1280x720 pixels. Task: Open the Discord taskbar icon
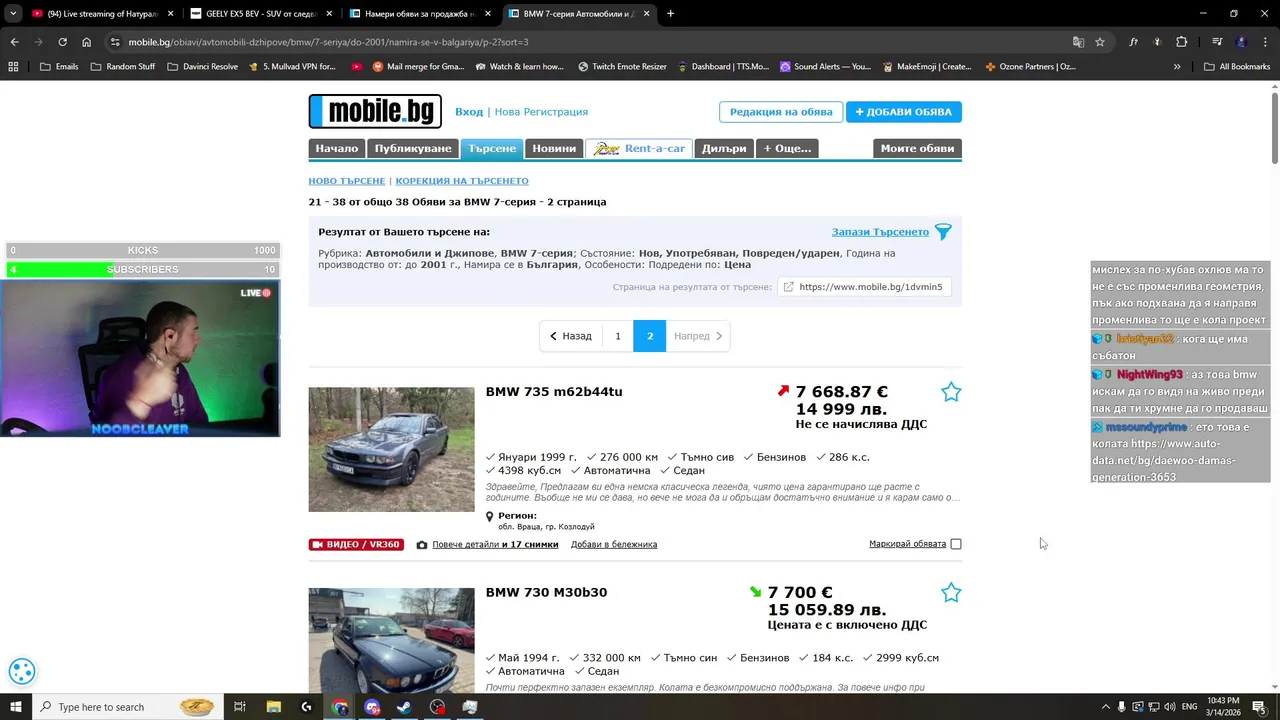(x=372, y=707)
